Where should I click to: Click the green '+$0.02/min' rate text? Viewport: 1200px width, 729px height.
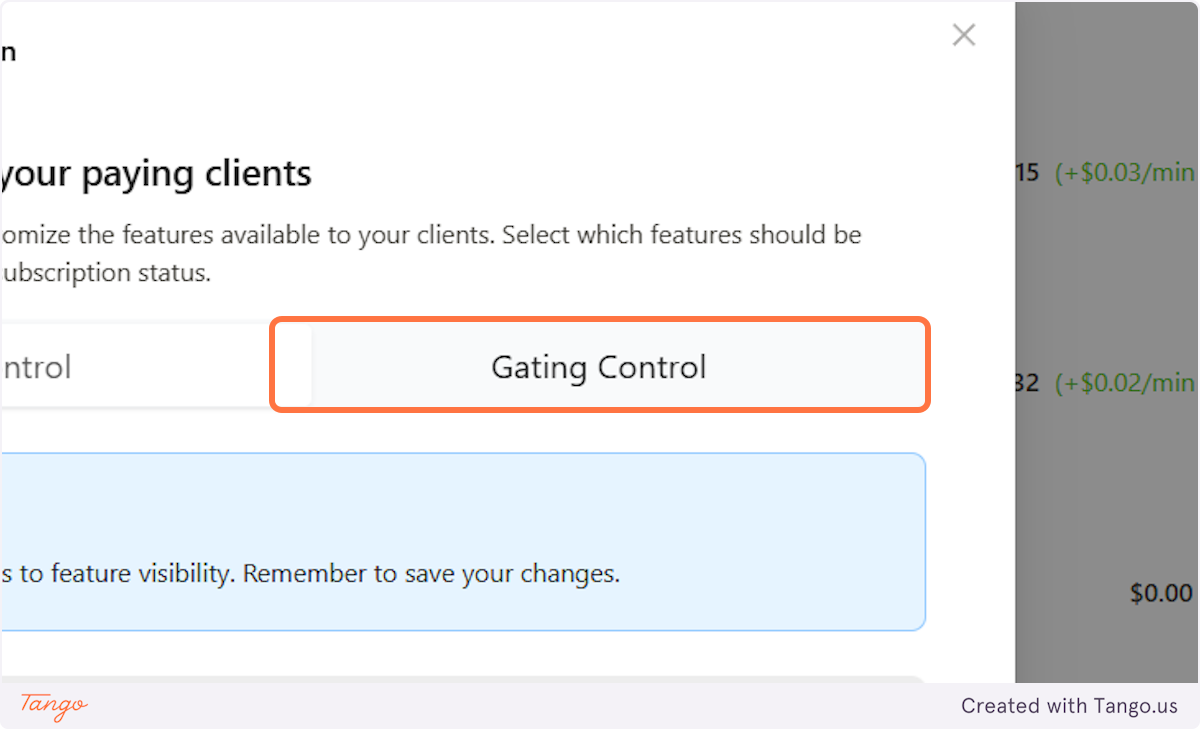(x=1124, y=382)
